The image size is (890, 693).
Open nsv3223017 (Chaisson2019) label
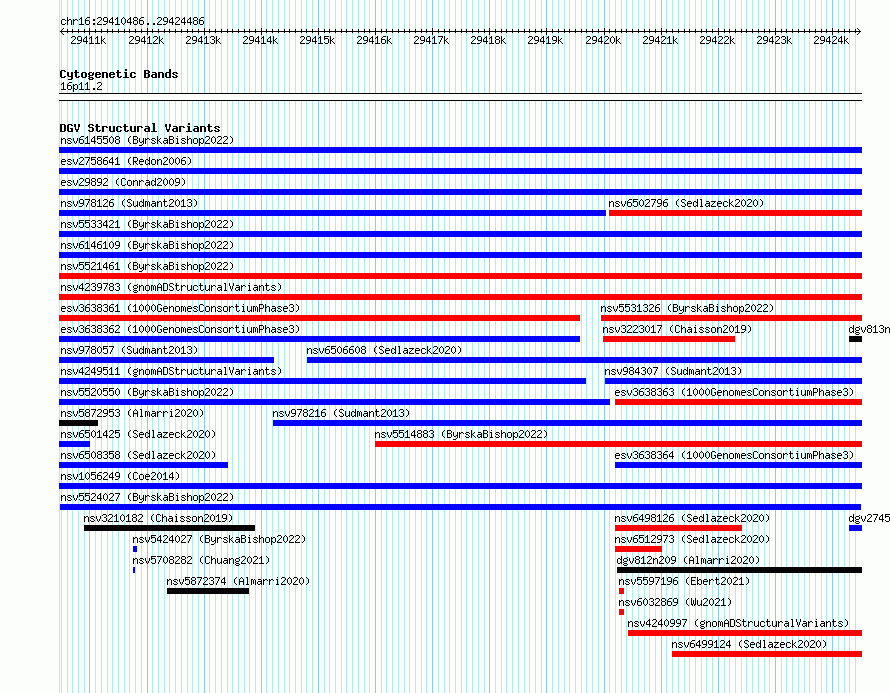click(677, 329)
